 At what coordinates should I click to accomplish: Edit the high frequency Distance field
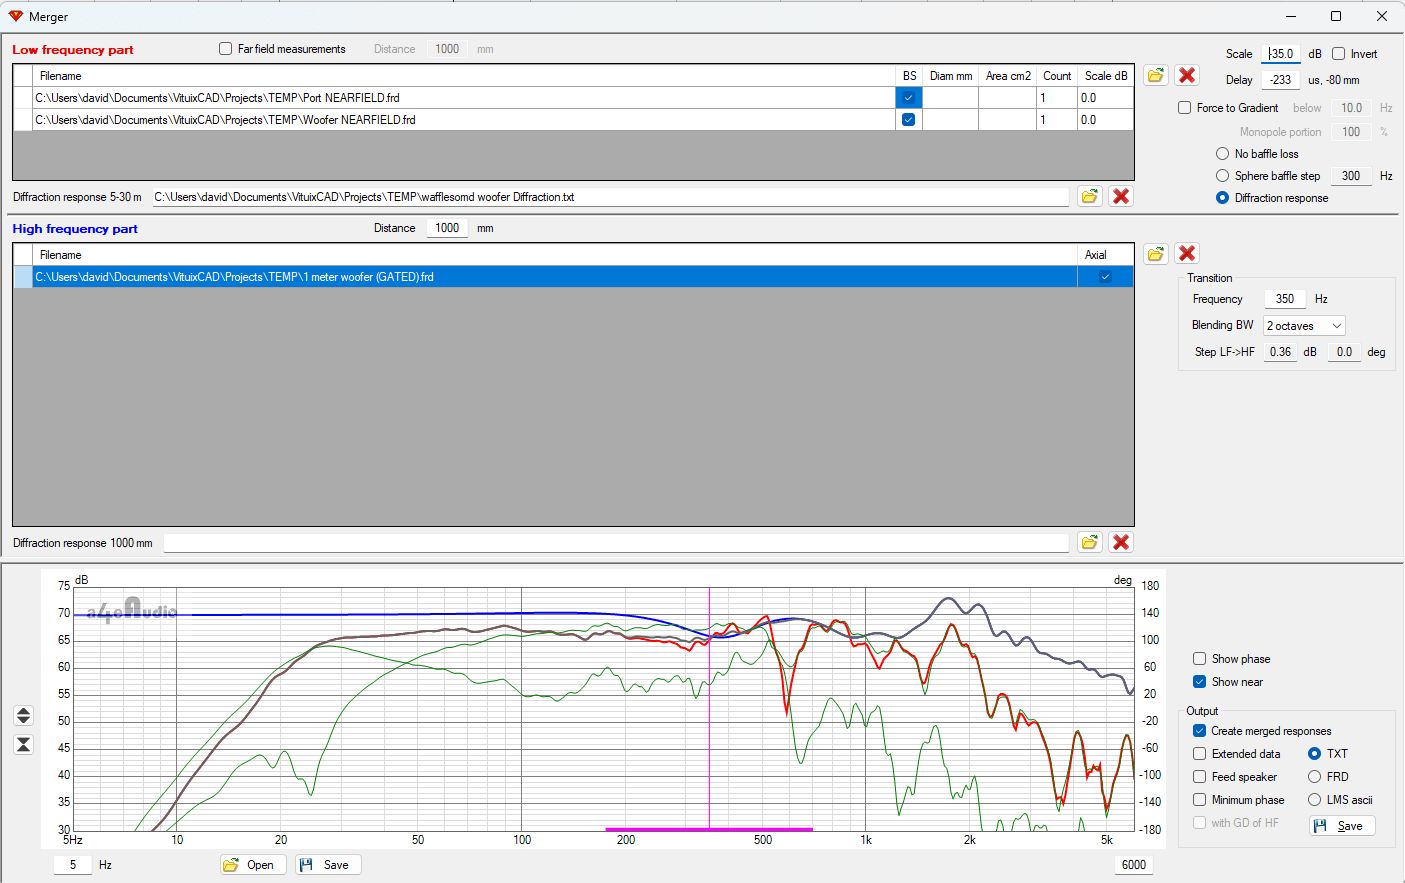[447, 228]
